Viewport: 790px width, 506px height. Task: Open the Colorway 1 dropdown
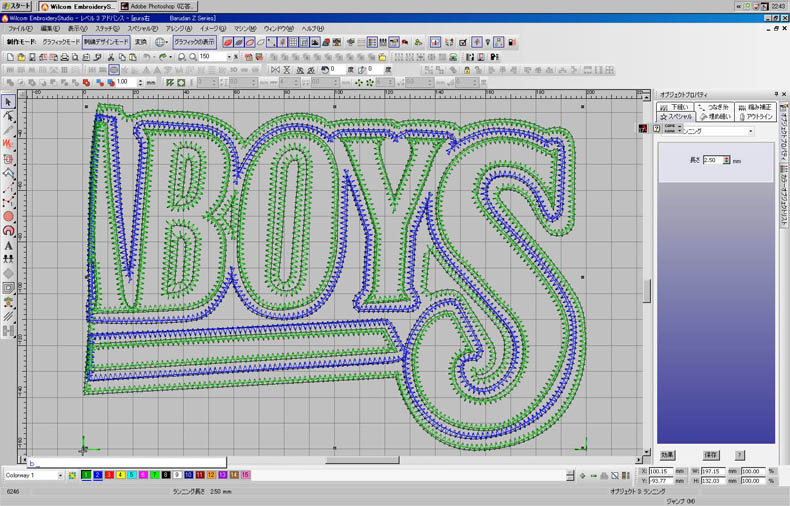click(x=60, y=476)
